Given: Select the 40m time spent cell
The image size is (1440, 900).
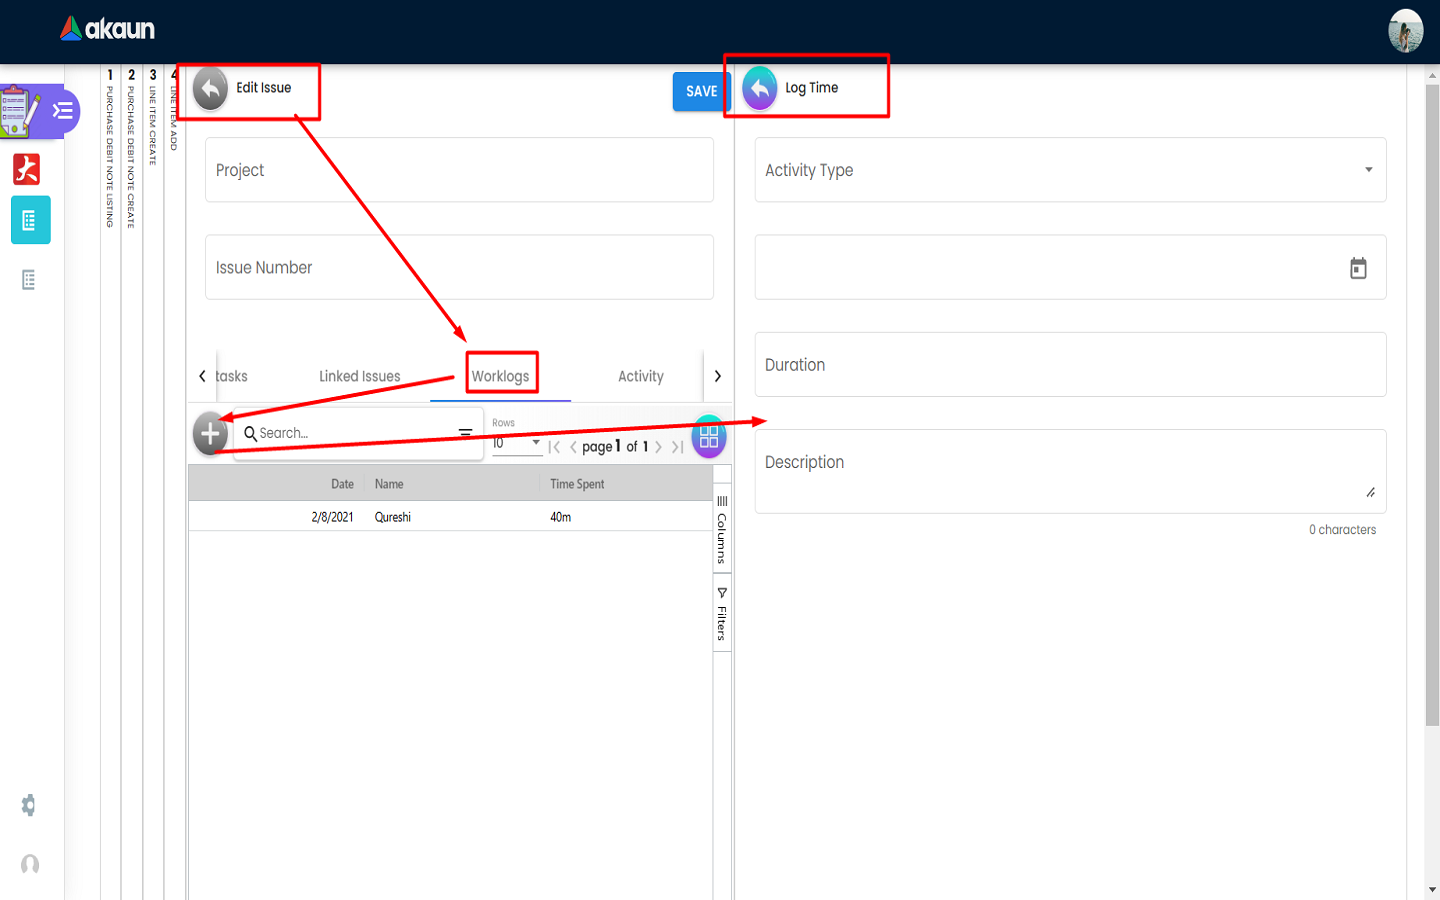Looking at the screenshot, I should [x=561, y=517].
